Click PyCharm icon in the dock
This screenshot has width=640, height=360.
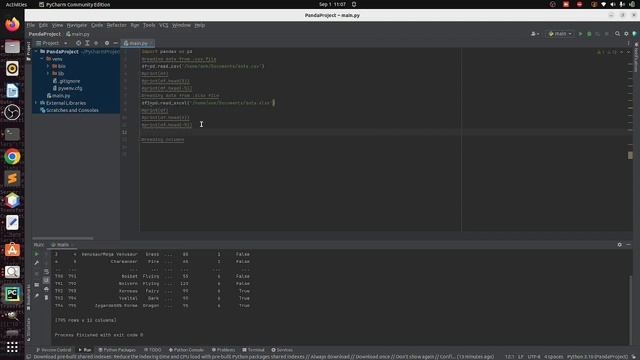[x=12, y=293]
